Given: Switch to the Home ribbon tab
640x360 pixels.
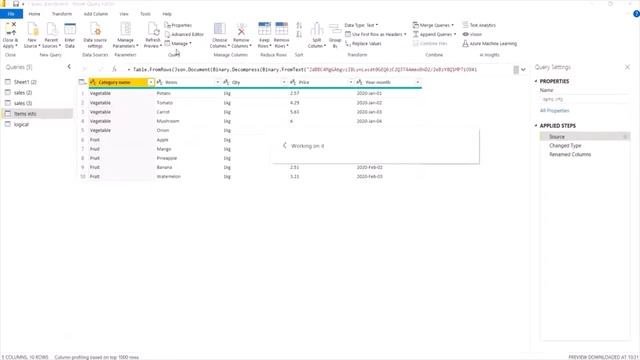Looking at the screenshot, I should click(34, 14).
